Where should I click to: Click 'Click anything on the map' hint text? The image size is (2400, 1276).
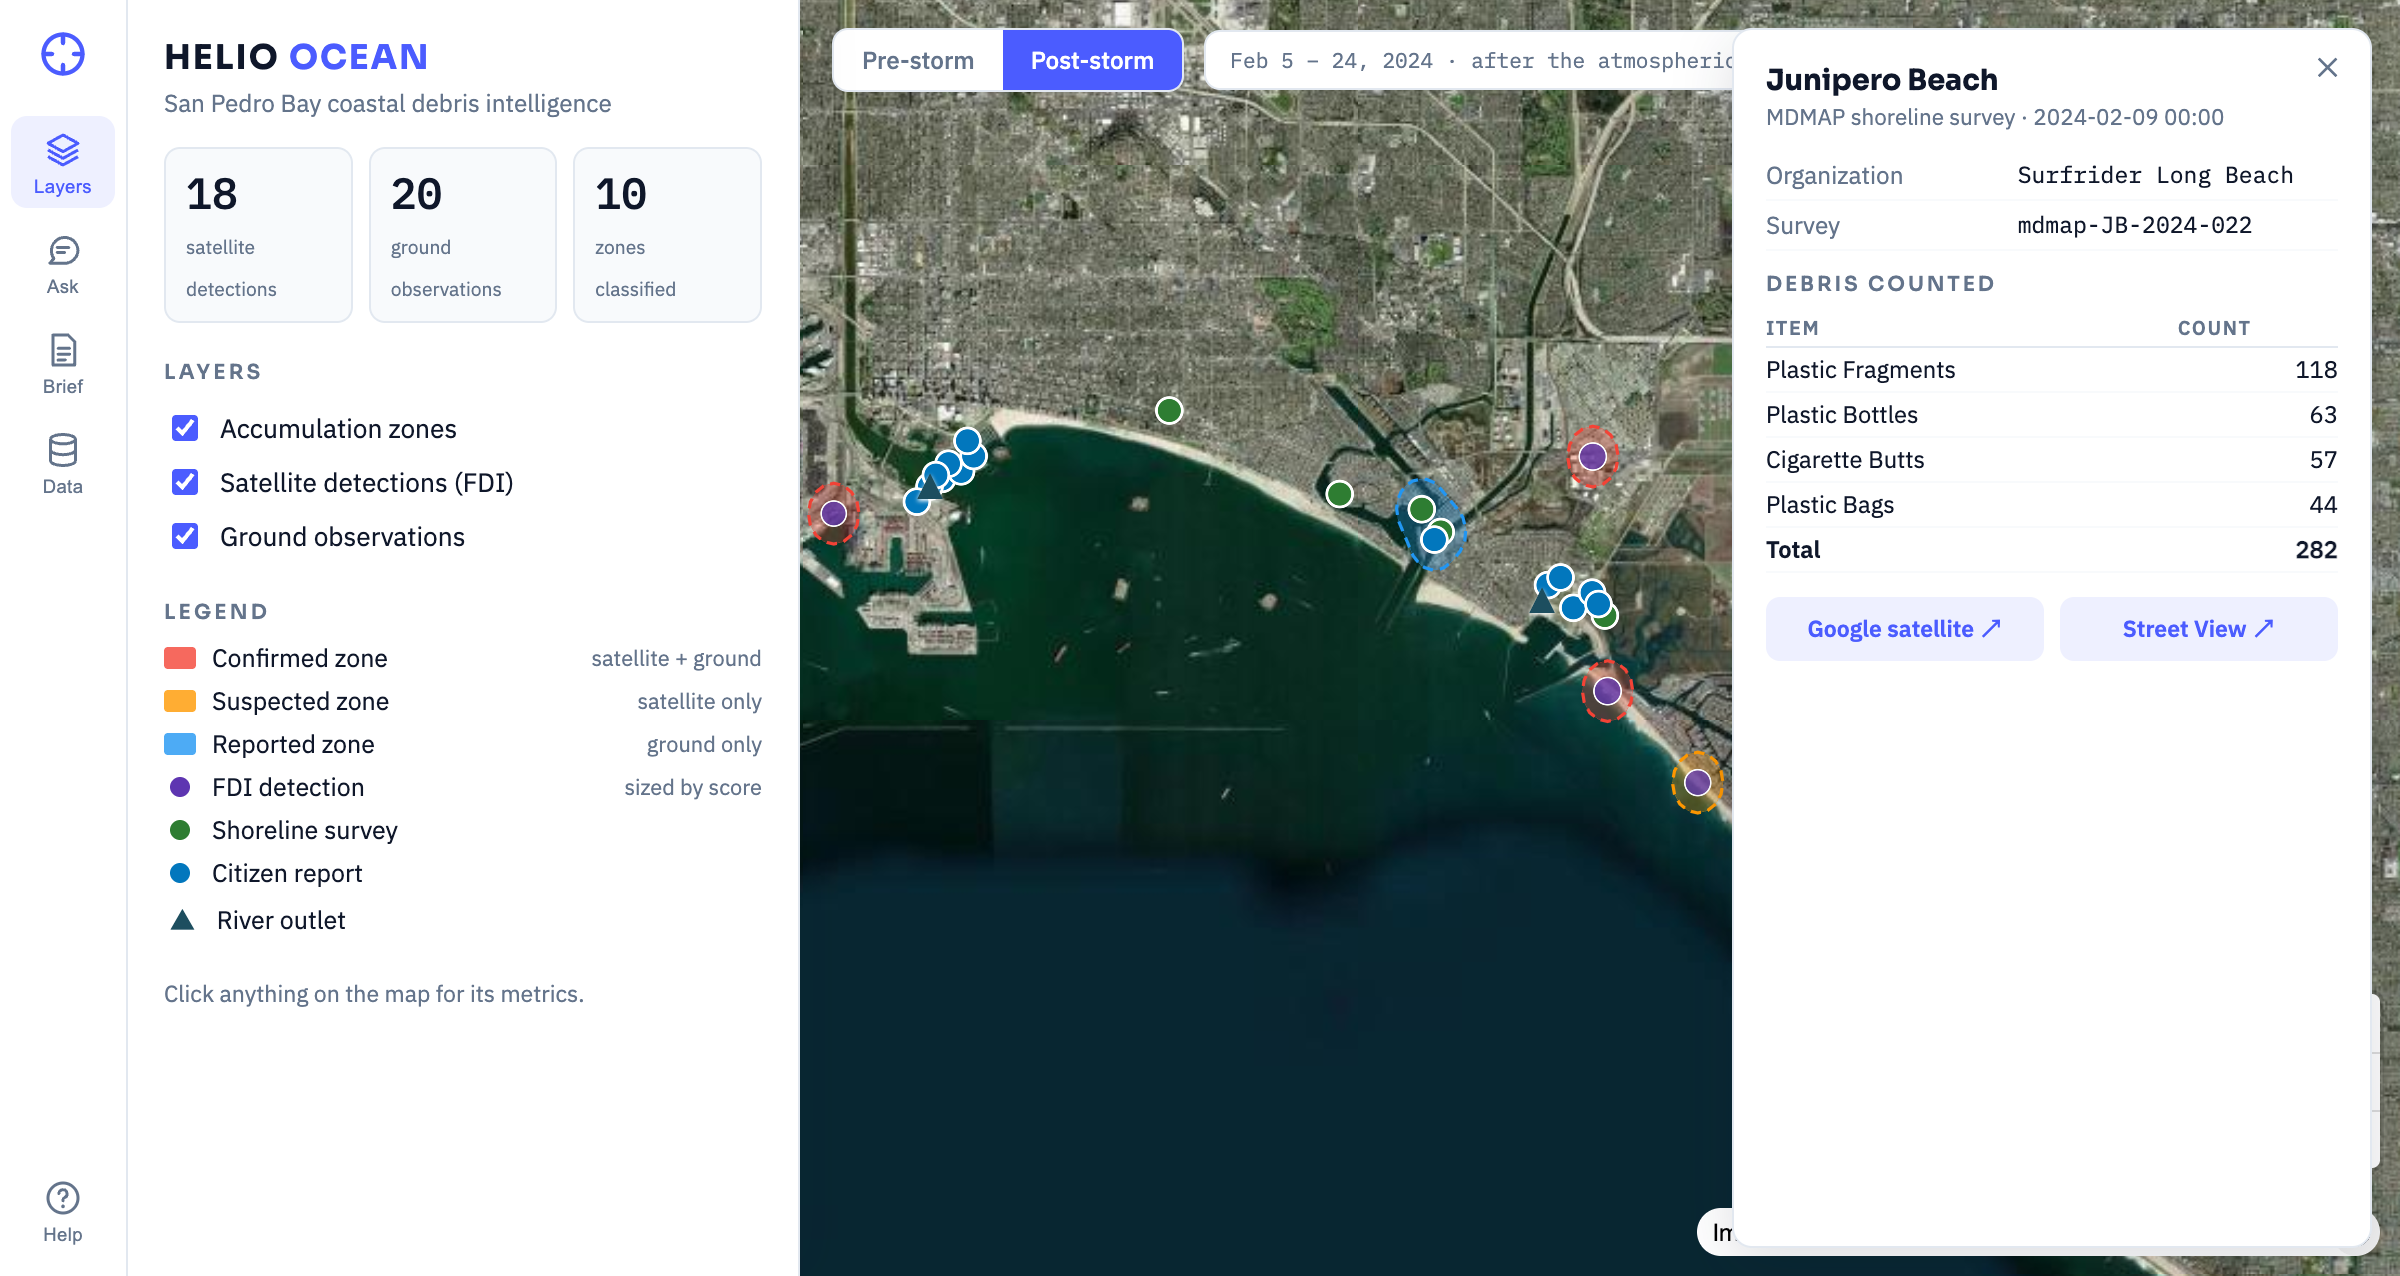click(x=373, y=993)
